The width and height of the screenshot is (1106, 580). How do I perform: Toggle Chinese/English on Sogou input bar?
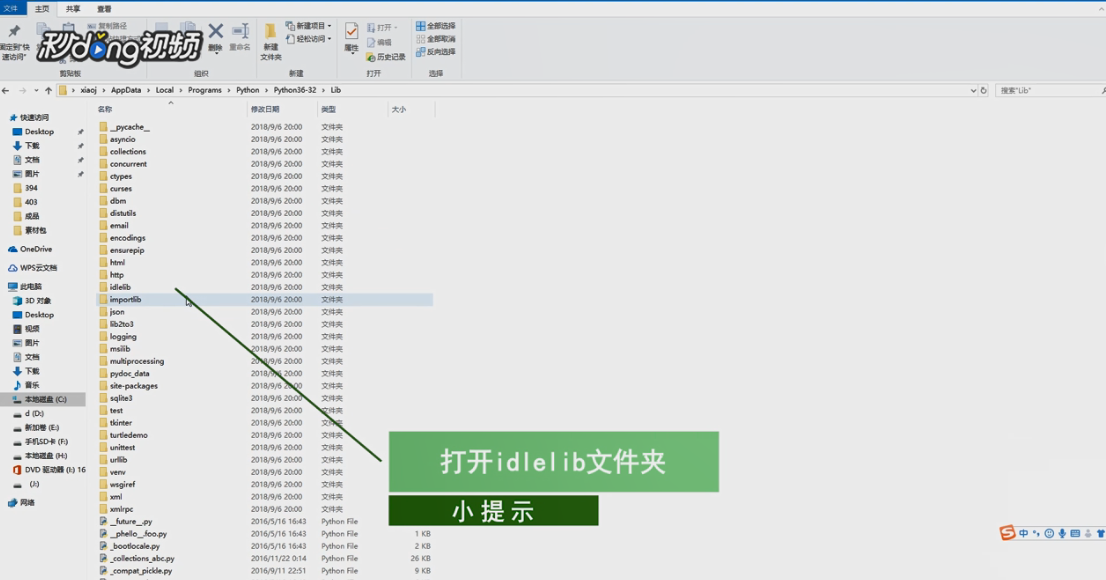click(1024, 533)
